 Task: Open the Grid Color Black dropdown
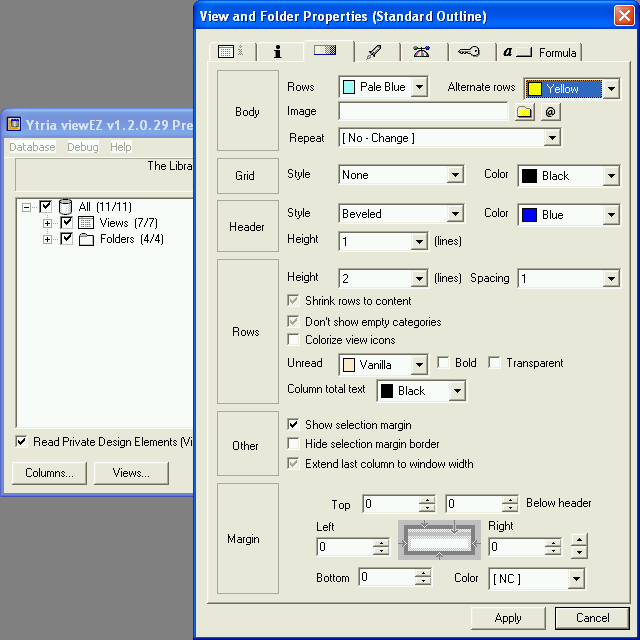pyautogui.click(x=611, y=176)
